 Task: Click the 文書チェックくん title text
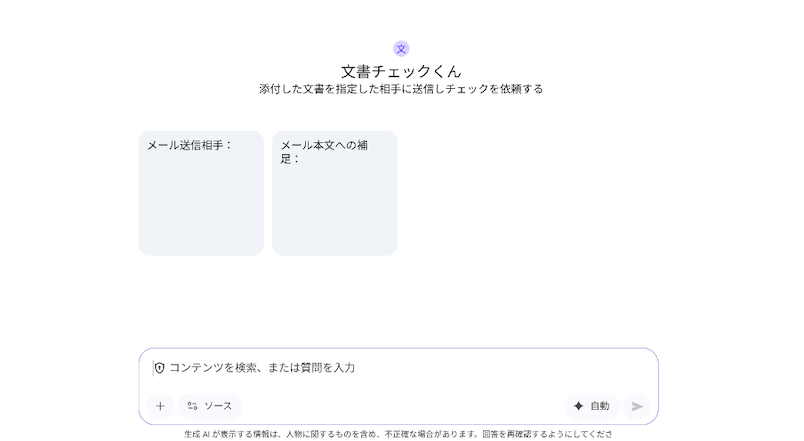pyautogui.click(x=401, y=71)
